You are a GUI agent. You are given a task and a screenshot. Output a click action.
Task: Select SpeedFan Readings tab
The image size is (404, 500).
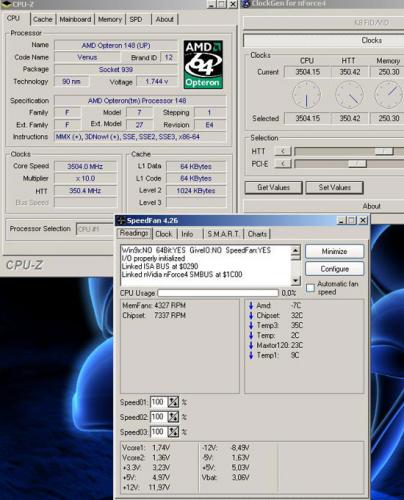pyautogui.click(x=134, y=233)
